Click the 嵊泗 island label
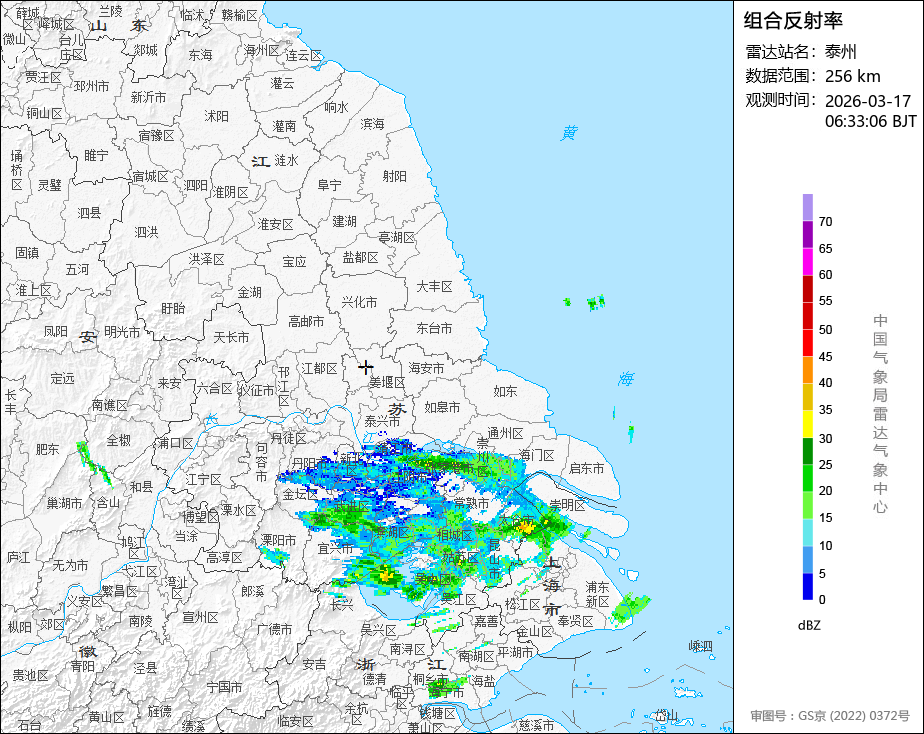The width and height of the screenshot is (924, 734). [701, 646]
